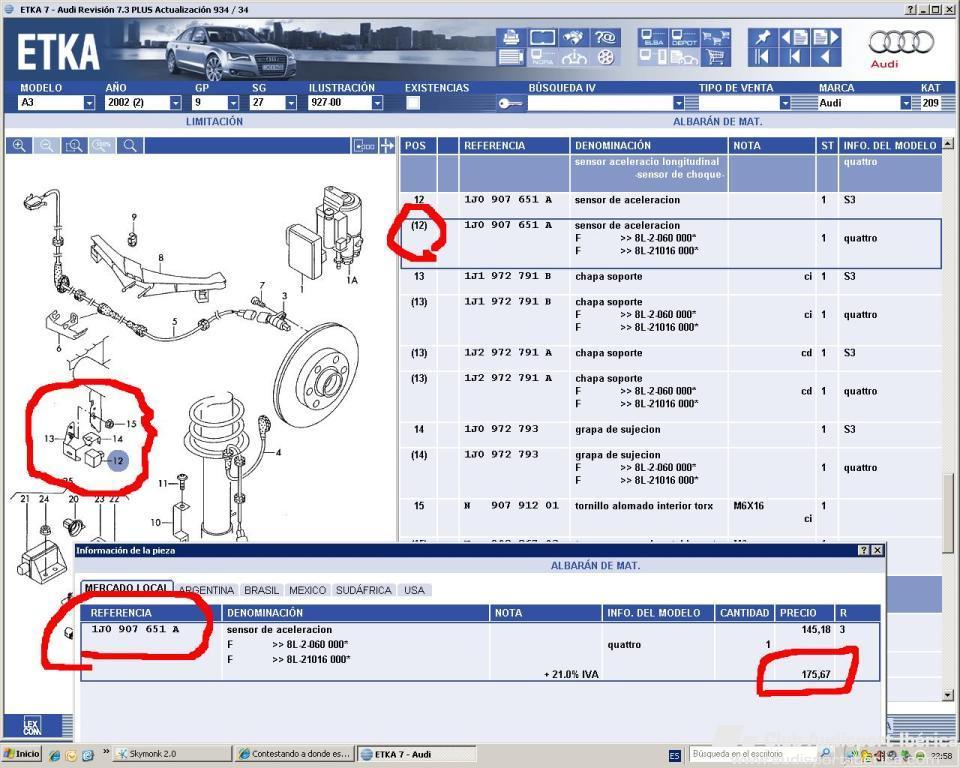The height and width of the screenshot is (768, 960).
Task: Click the single-bar step-back arrow icon
Action: point(795,58)
